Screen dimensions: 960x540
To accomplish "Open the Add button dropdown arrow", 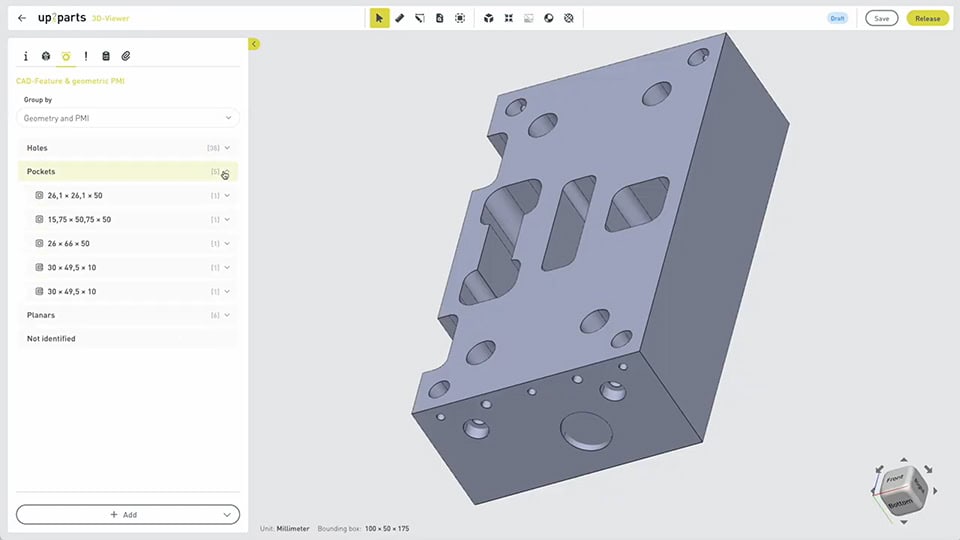I will (x=227, y=515).
